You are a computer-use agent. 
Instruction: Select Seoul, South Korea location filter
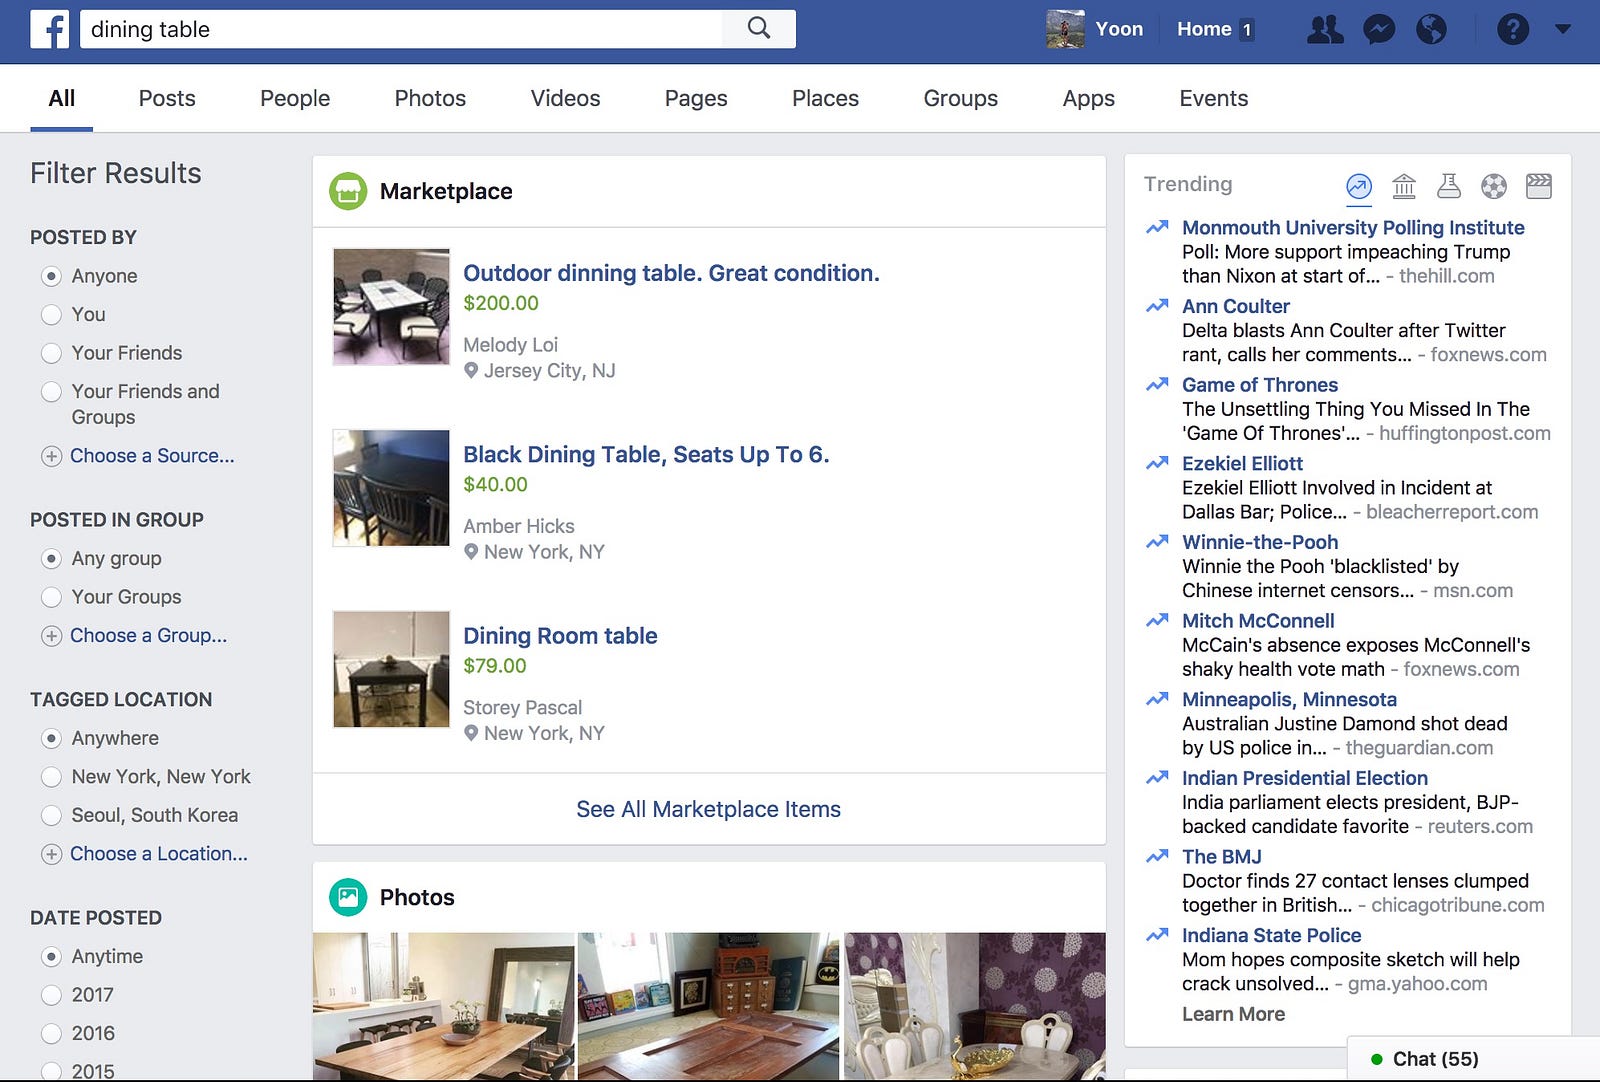pos(51,815)
